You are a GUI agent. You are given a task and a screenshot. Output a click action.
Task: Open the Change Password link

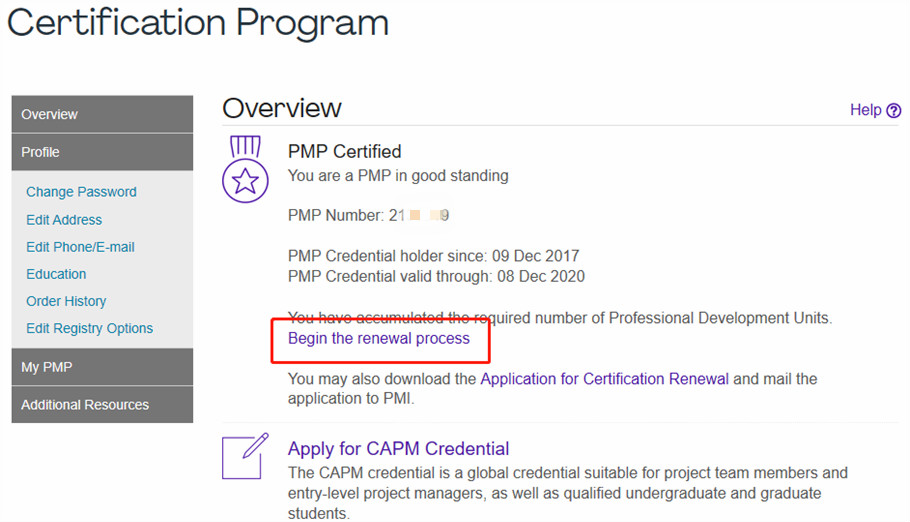coord(81,192)
